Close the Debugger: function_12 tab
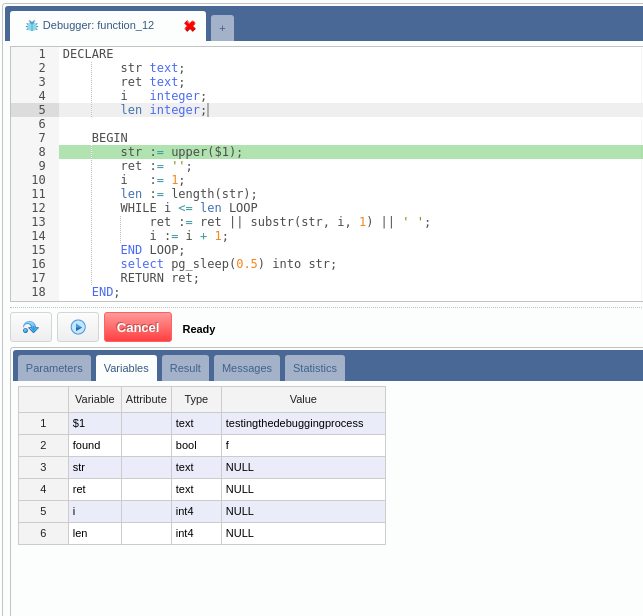Viewport: 643px width, 616px height. [x=190, y=26]
